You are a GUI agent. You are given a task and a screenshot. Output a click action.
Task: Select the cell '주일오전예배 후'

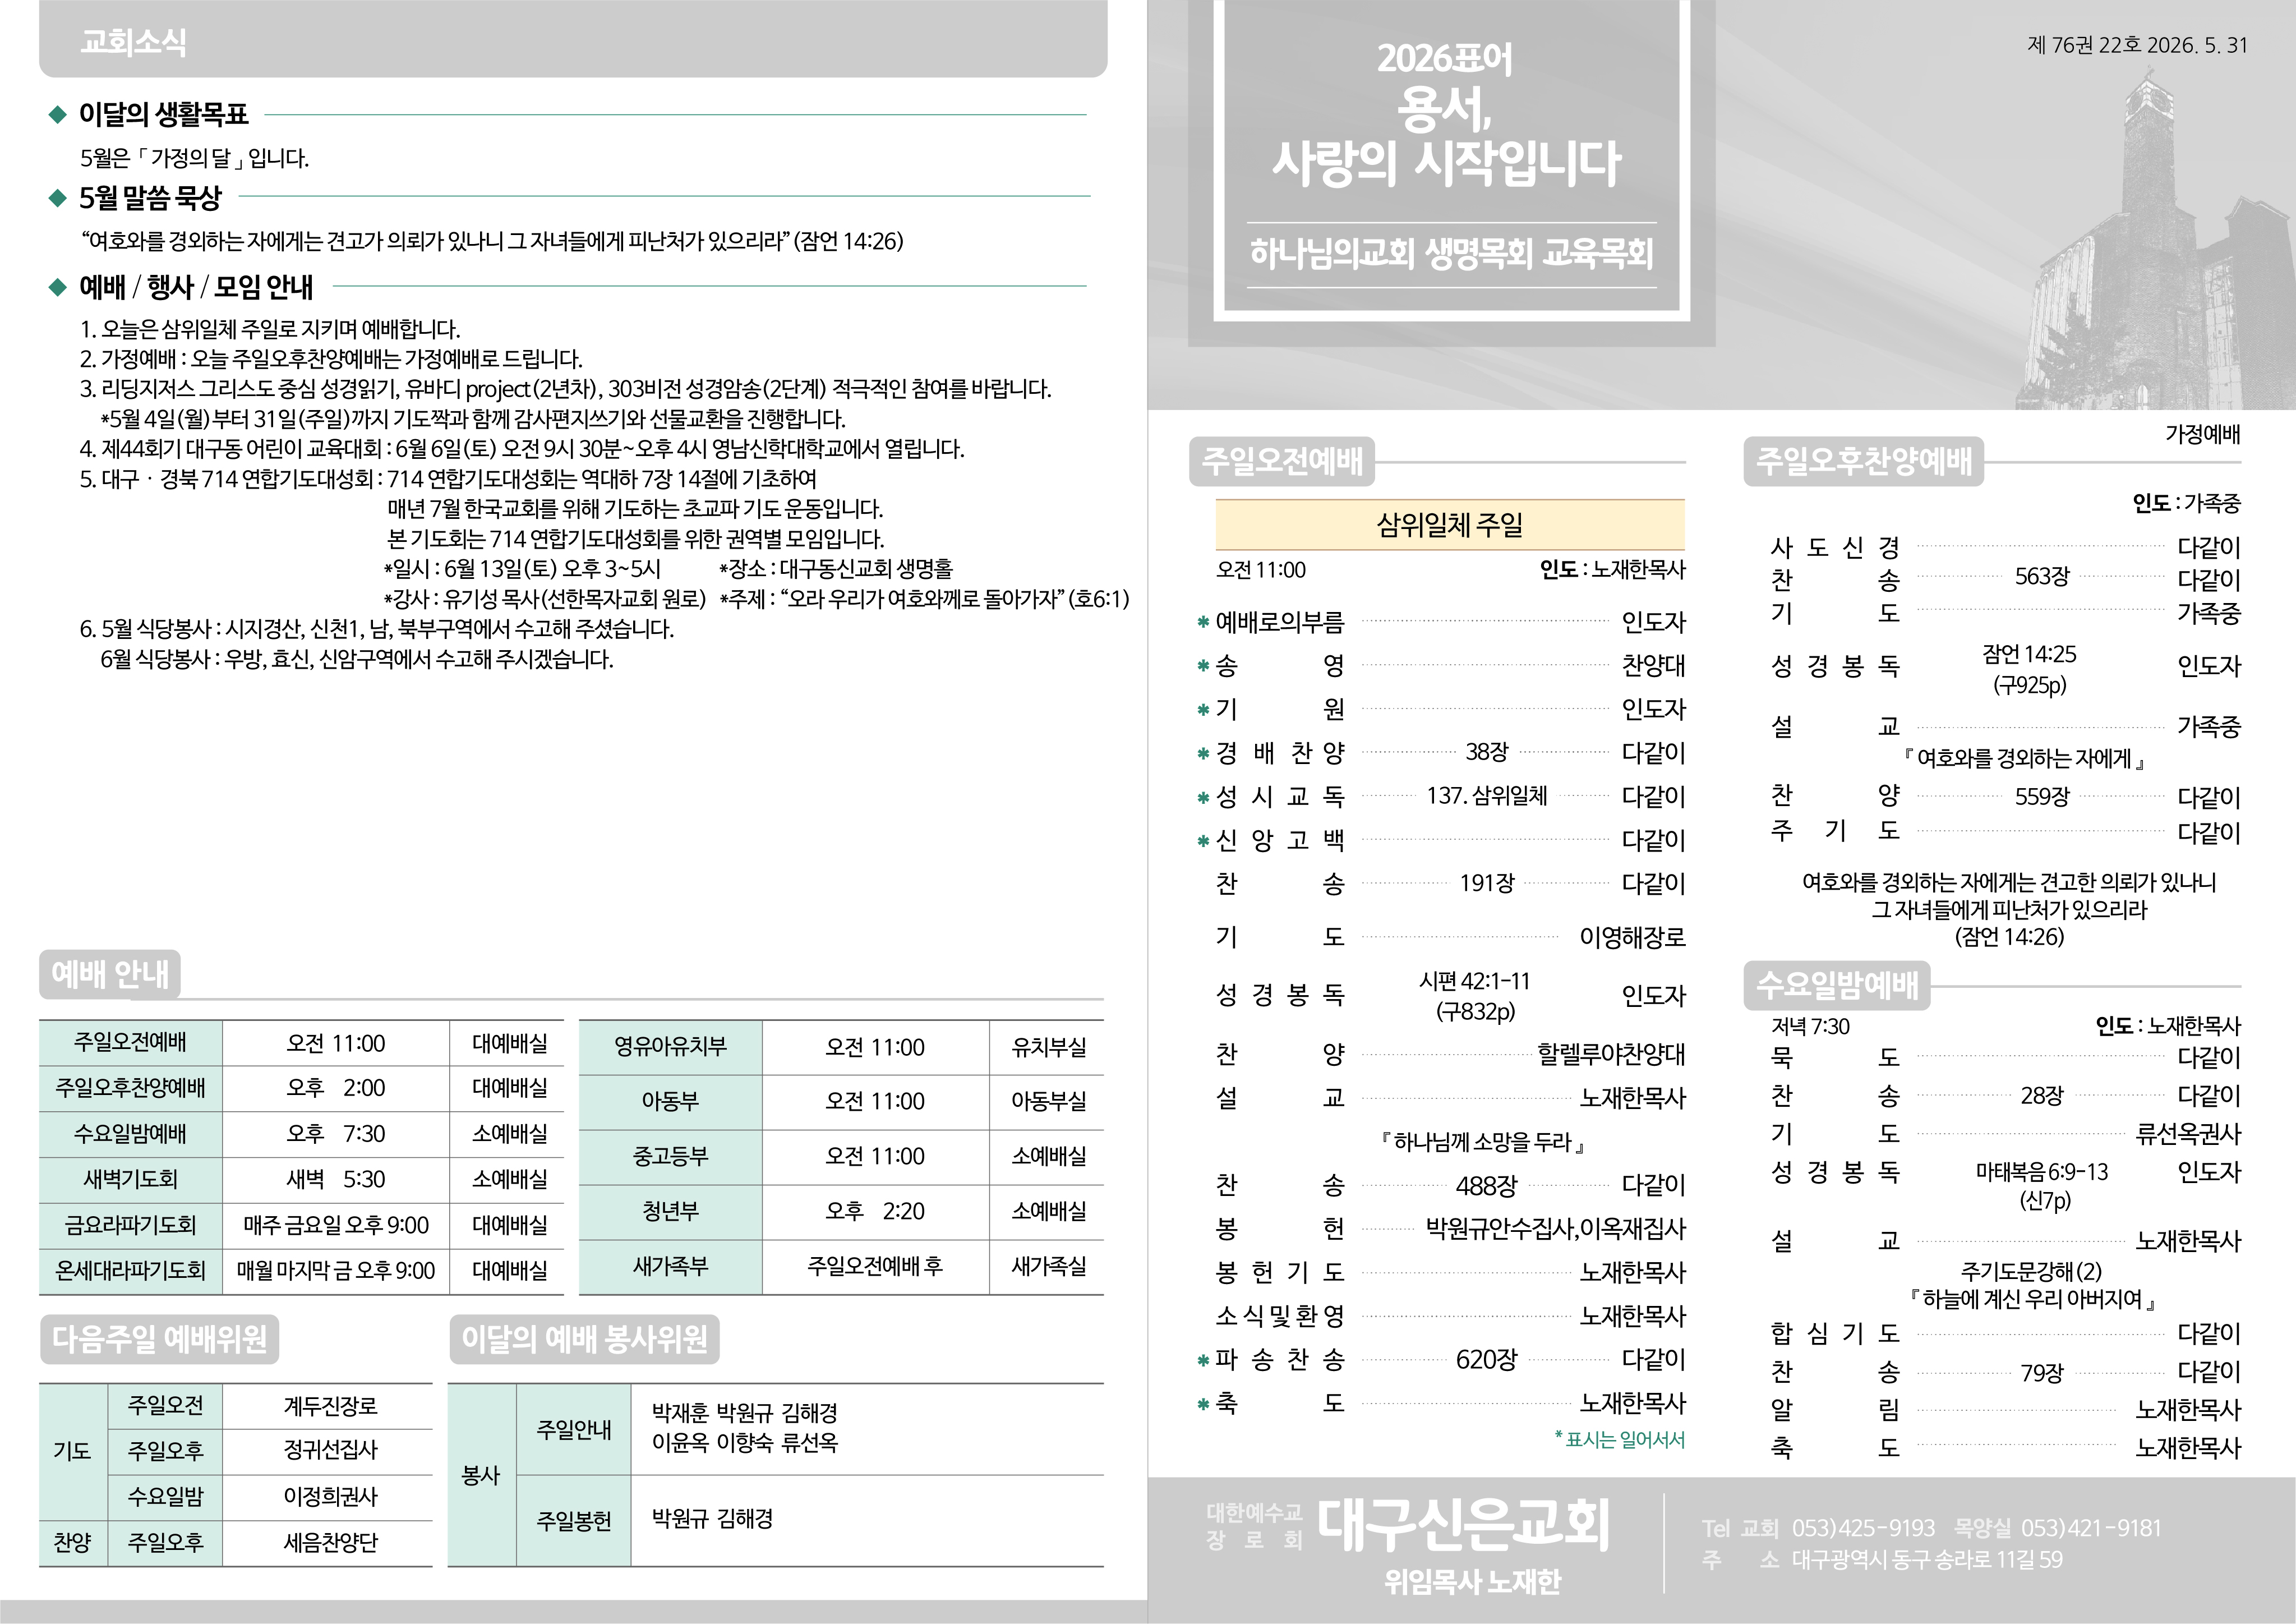(x=875, y=1267)
